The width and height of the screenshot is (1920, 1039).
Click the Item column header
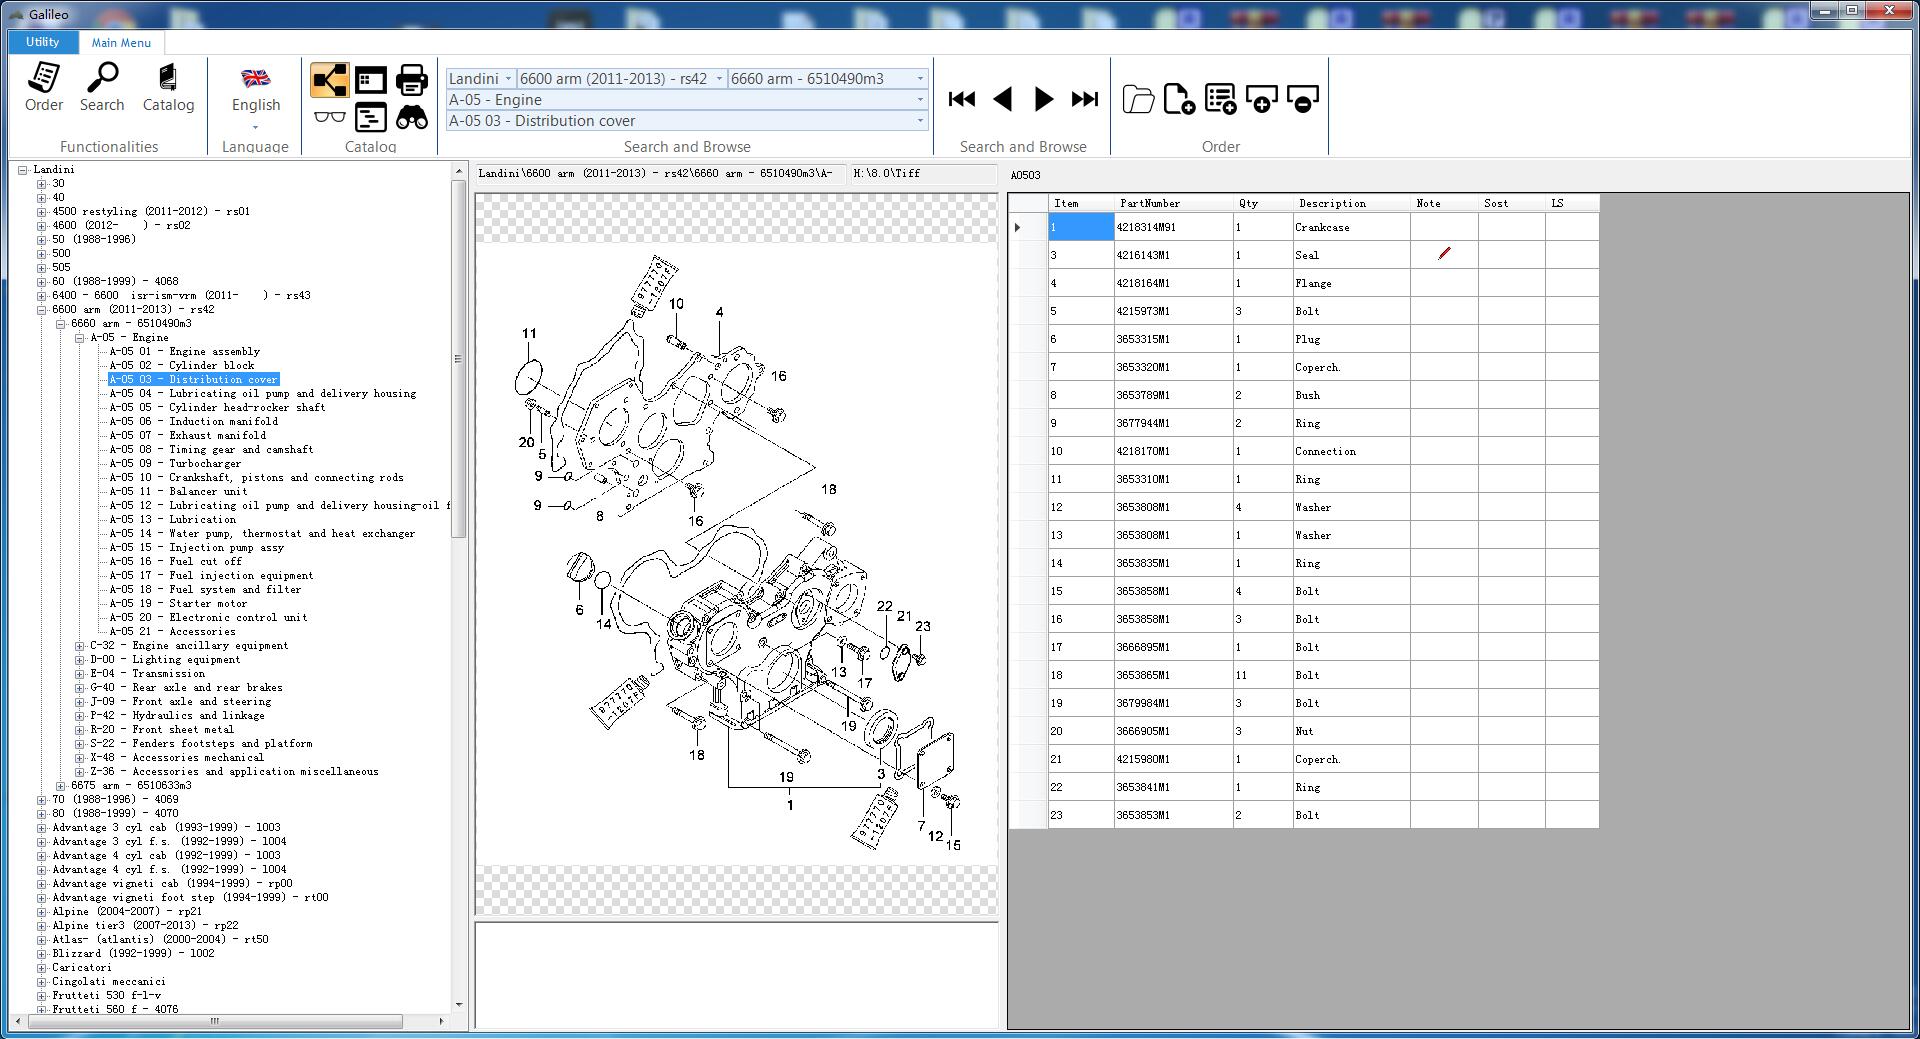pos(1081,203)
